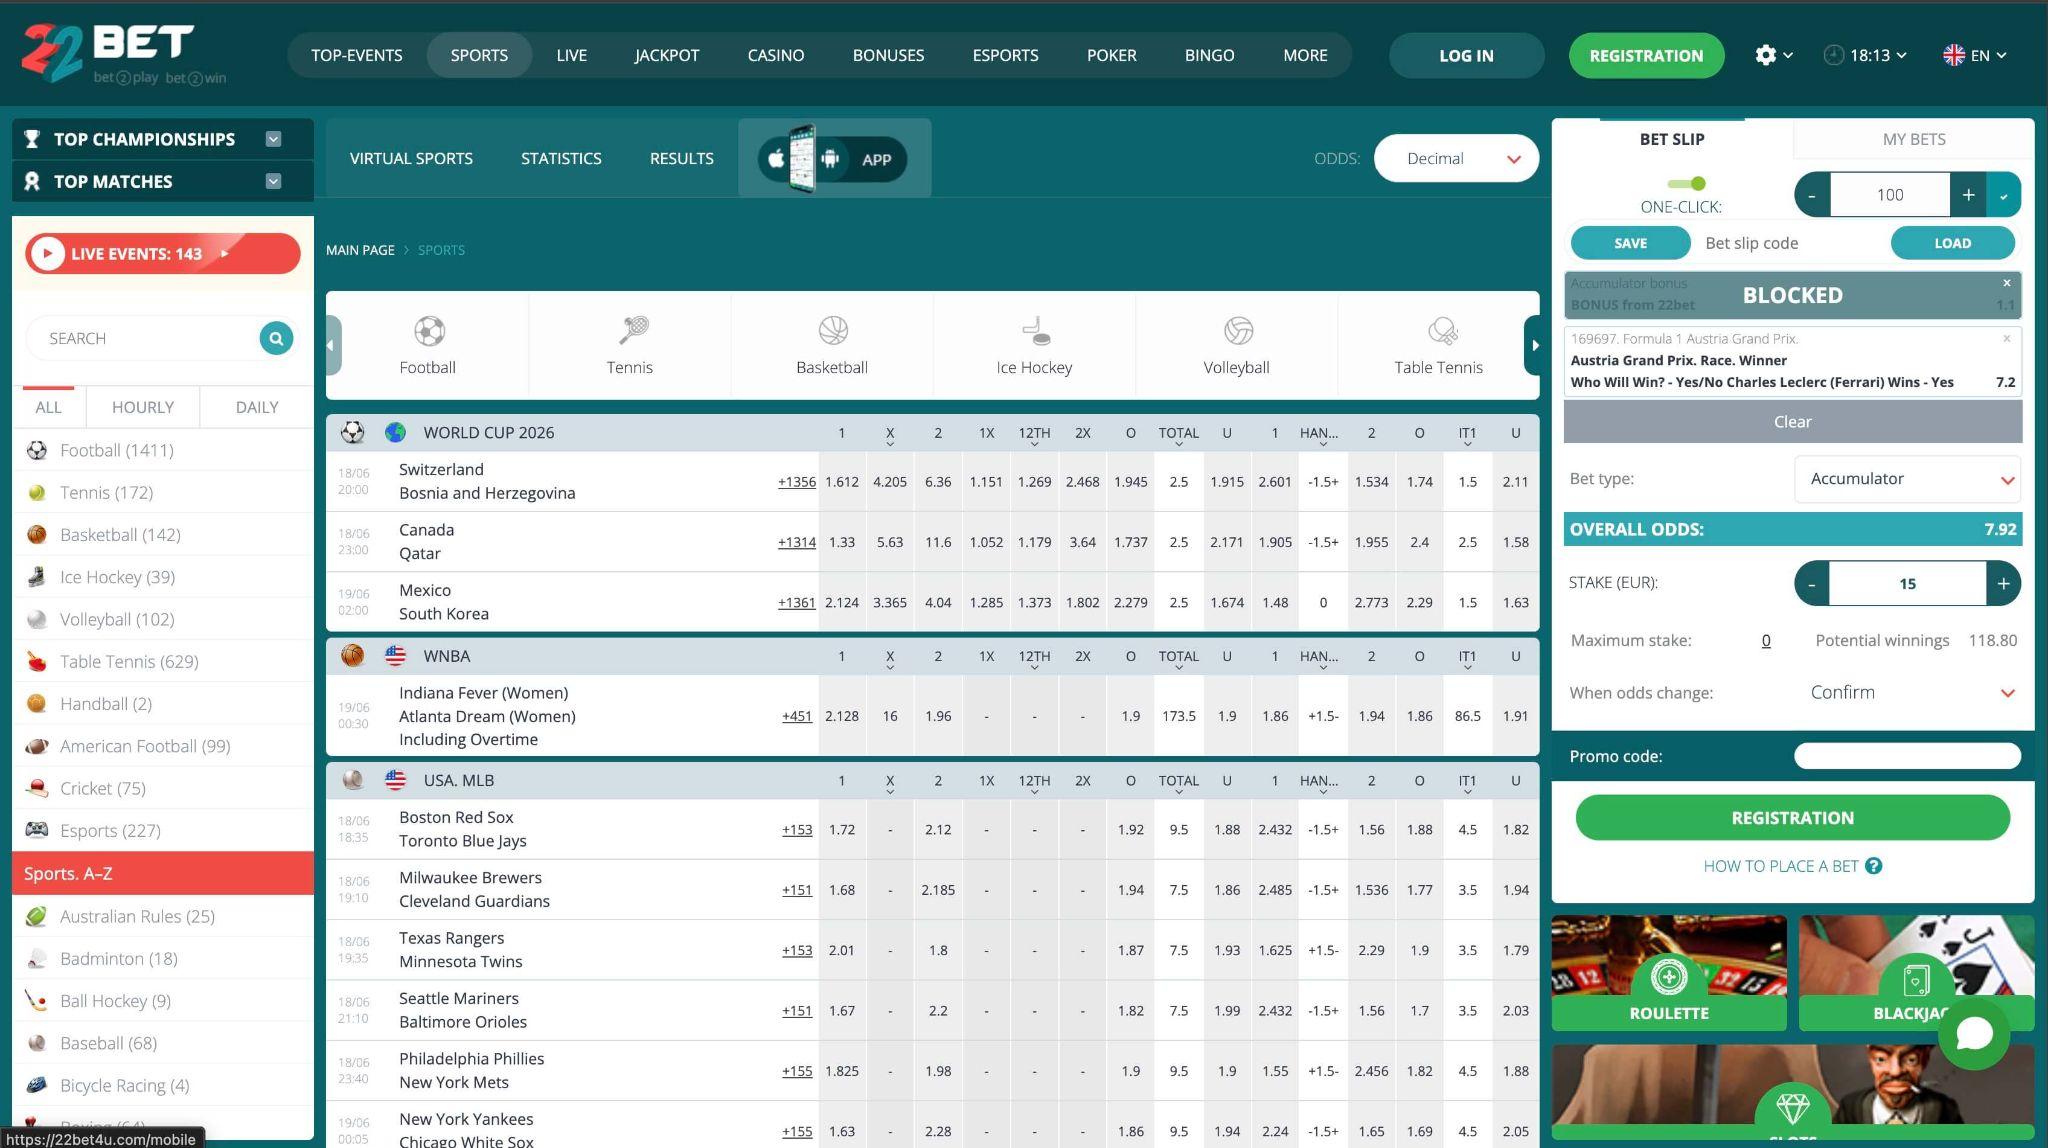Decrease one-click amount with minus button
This screenshot has width=2048, height=1148.
[1812, 195]
